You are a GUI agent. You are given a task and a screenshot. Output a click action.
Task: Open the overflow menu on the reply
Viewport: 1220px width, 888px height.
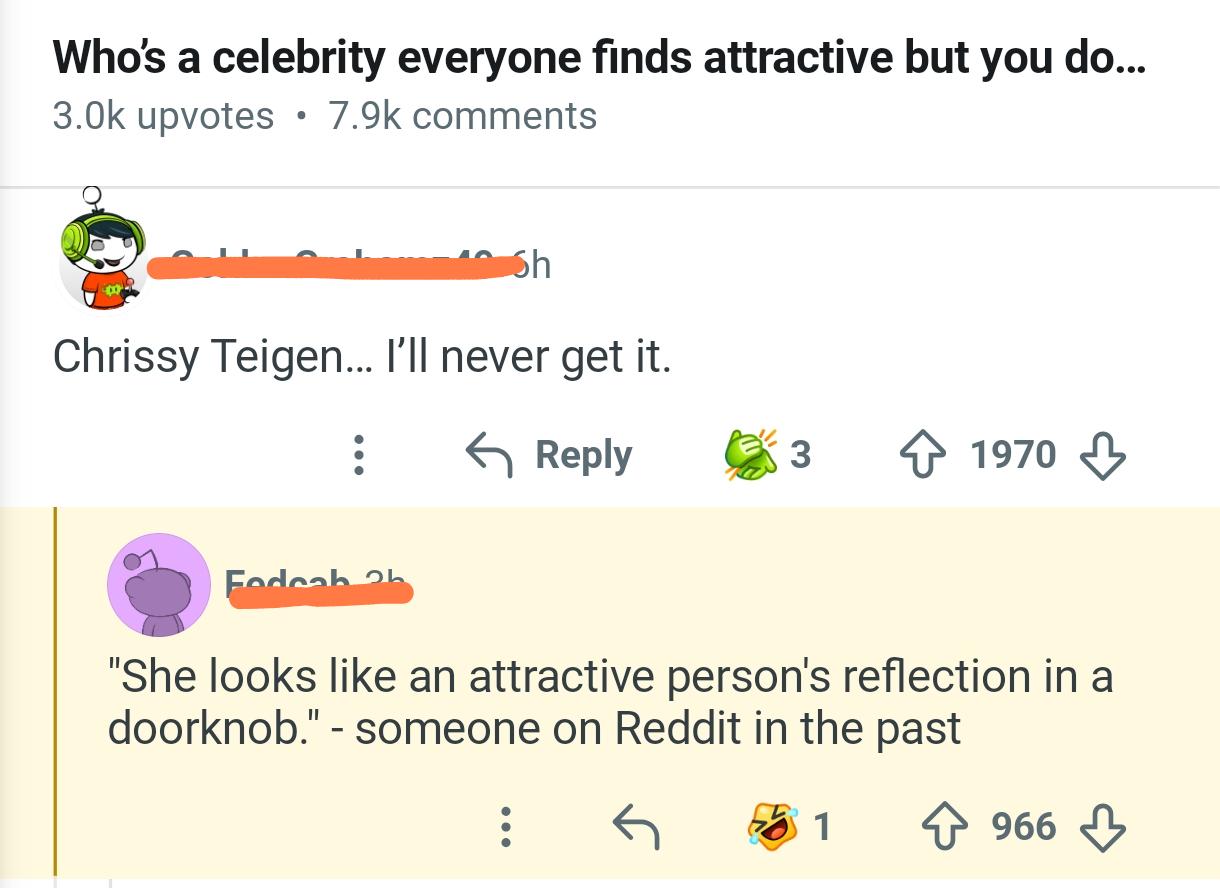pos(506,827)
